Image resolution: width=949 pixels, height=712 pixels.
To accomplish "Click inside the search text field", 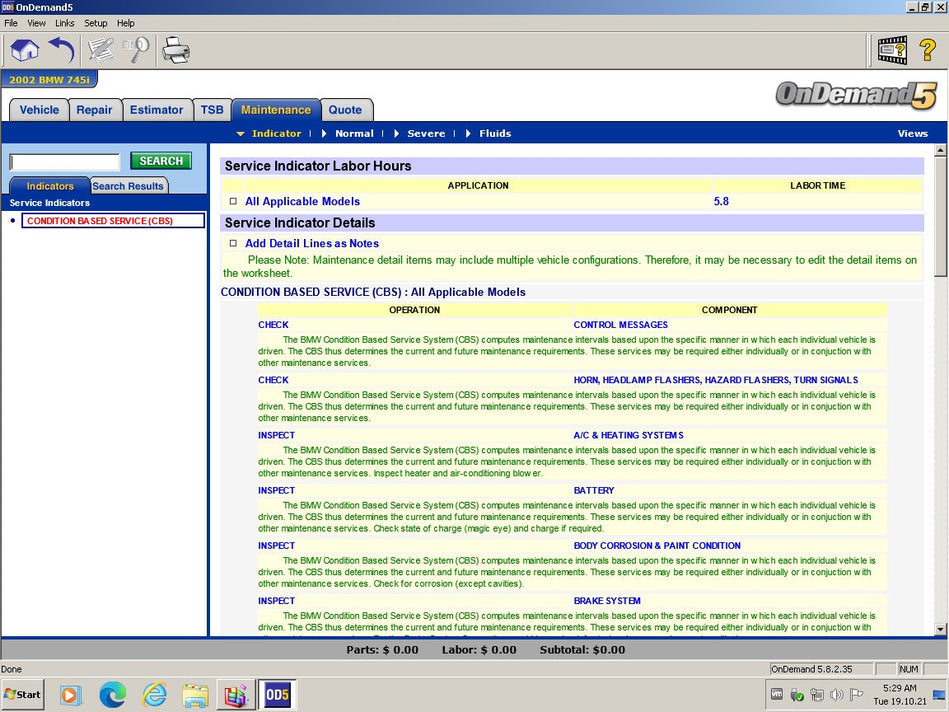I will point(65,162).
